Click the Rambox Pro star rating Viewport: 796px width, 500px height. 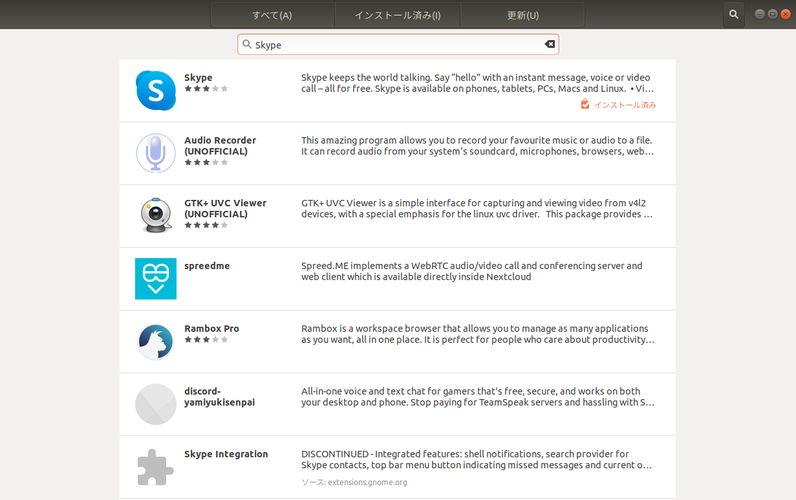206,340
